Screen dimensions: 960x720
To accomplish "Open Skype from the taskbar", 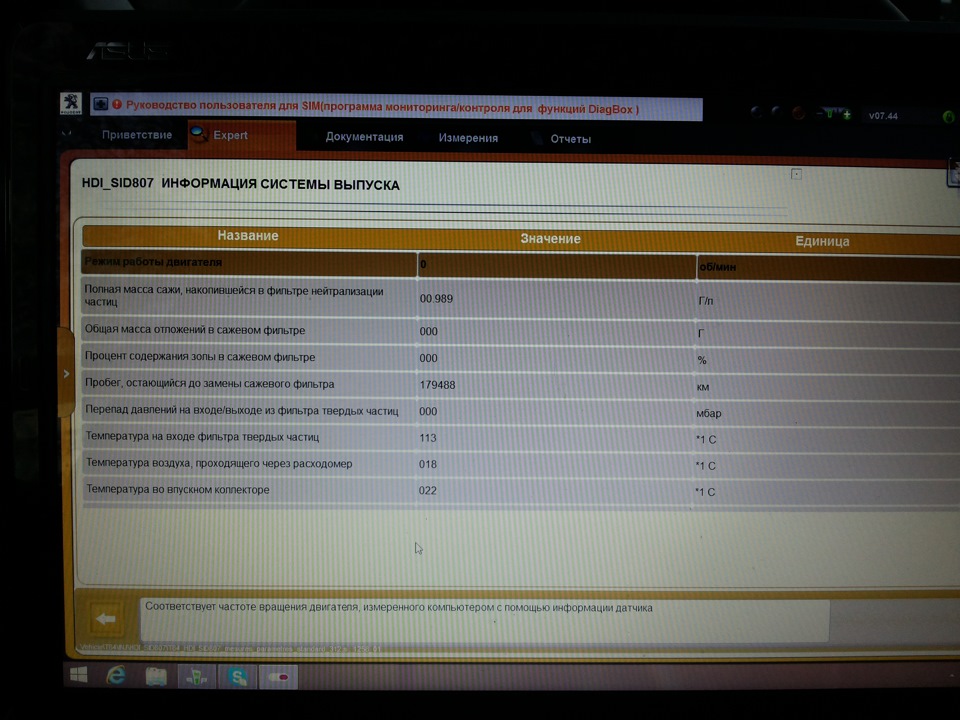I will [x=237, y=677].
